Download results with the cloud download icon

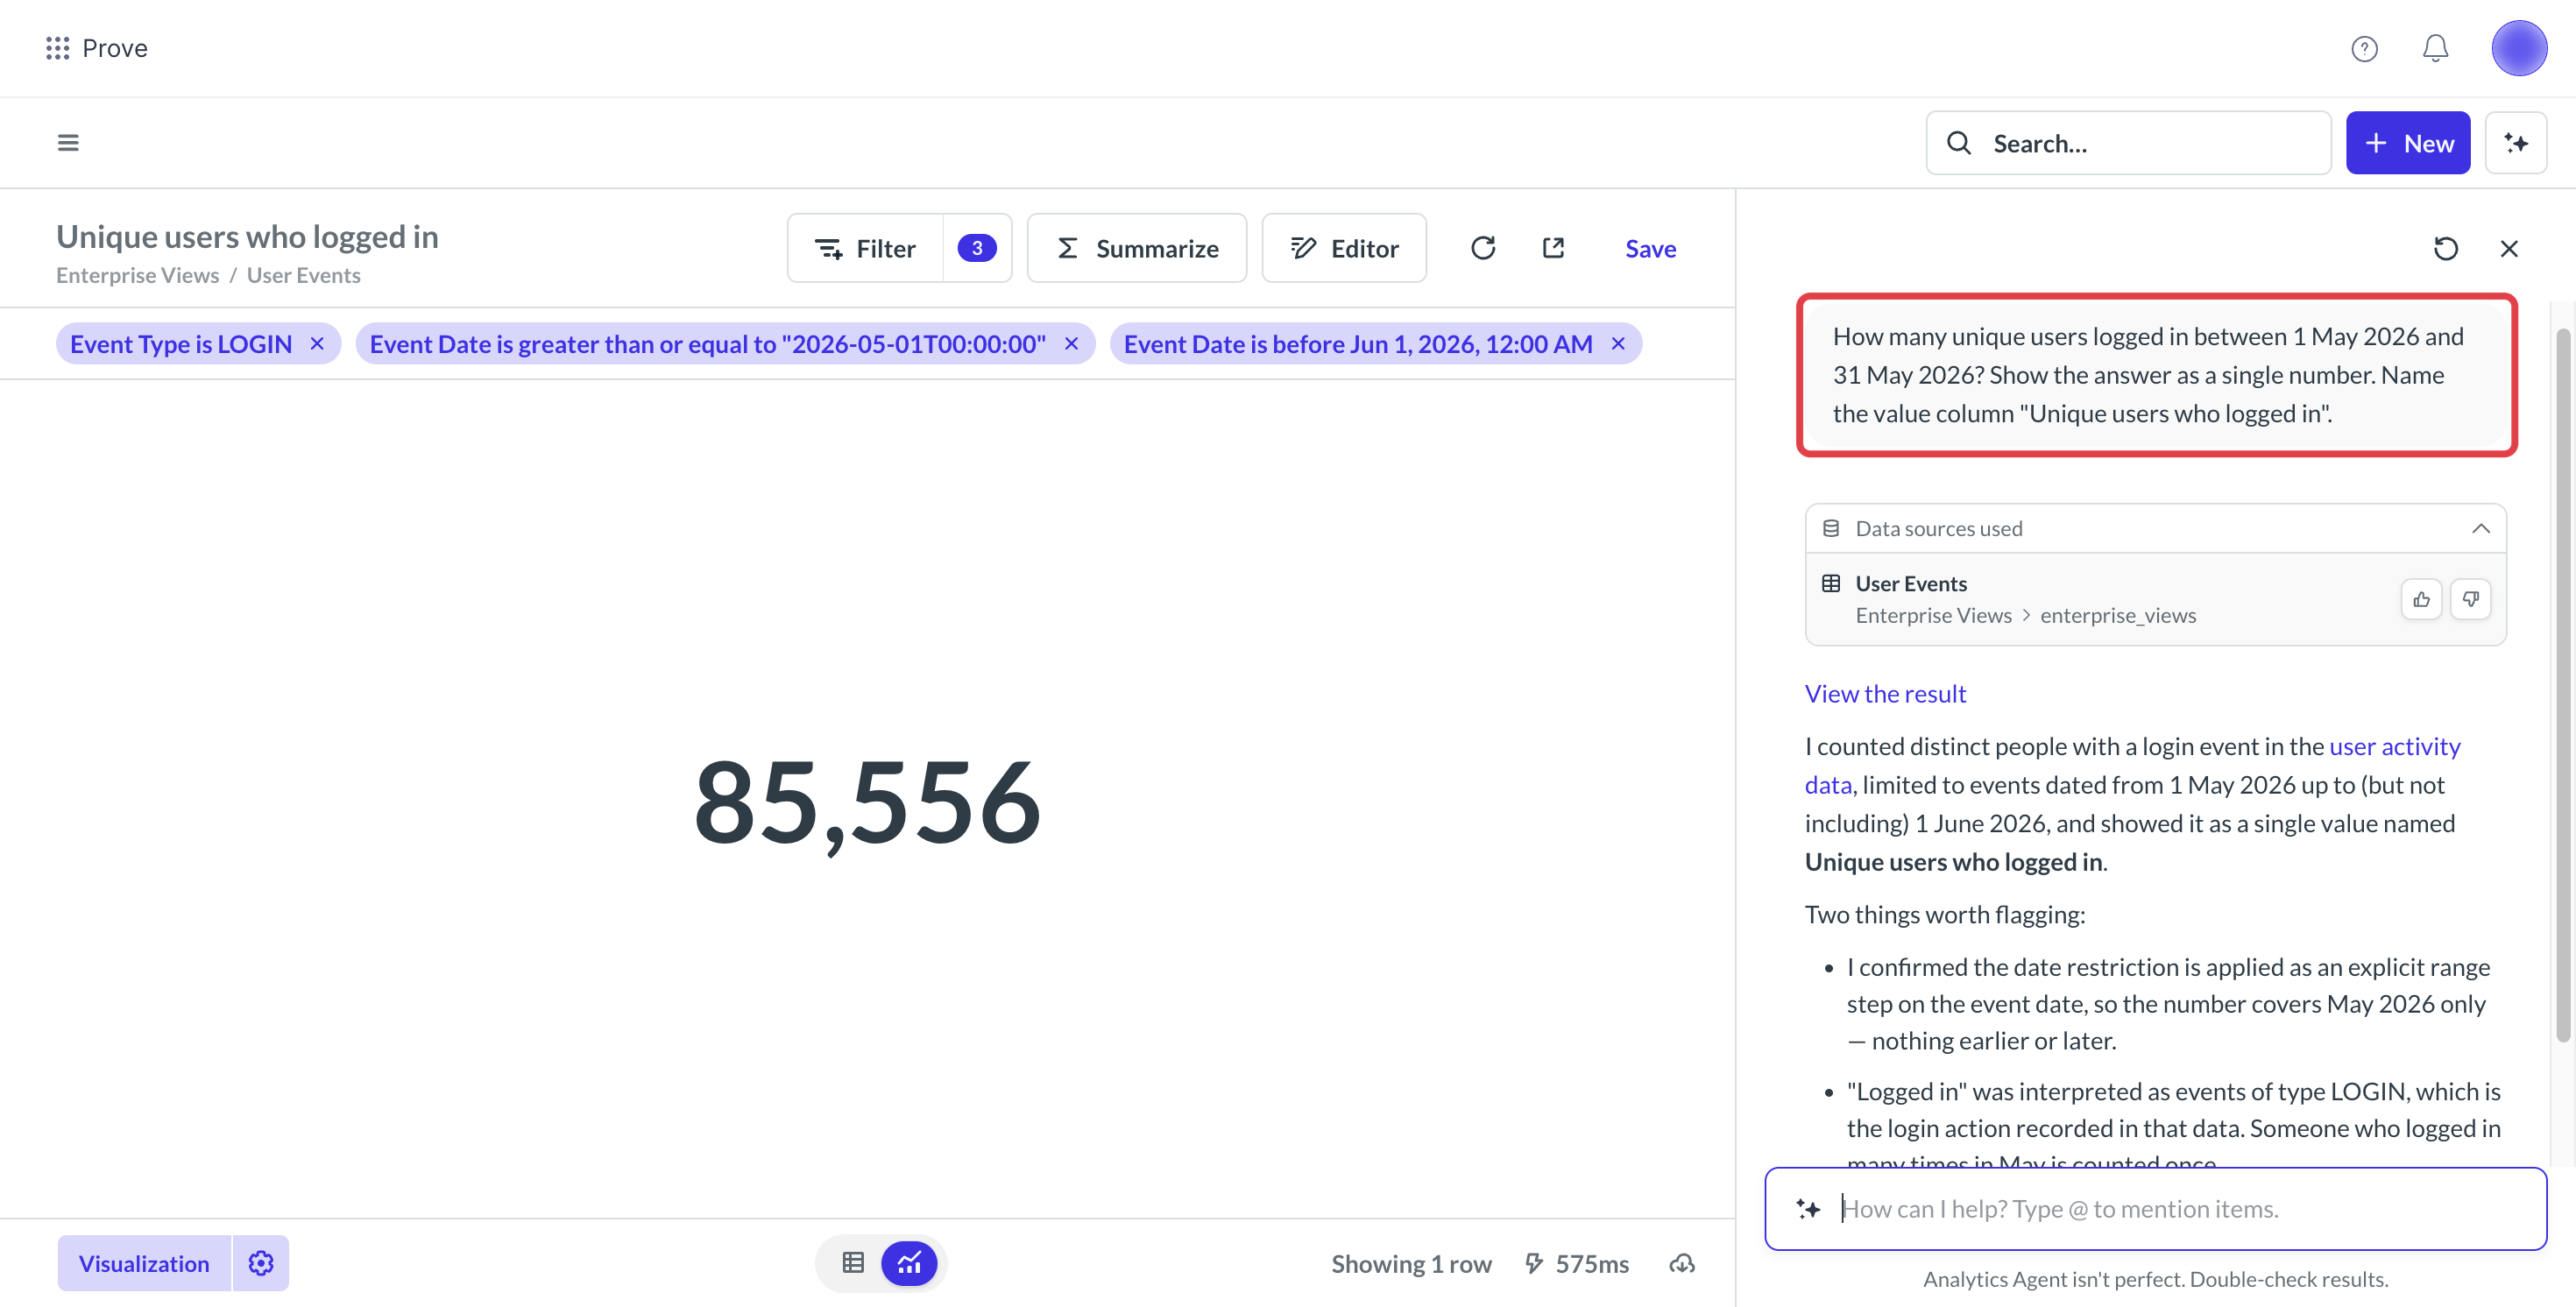click(1682, 1263)
